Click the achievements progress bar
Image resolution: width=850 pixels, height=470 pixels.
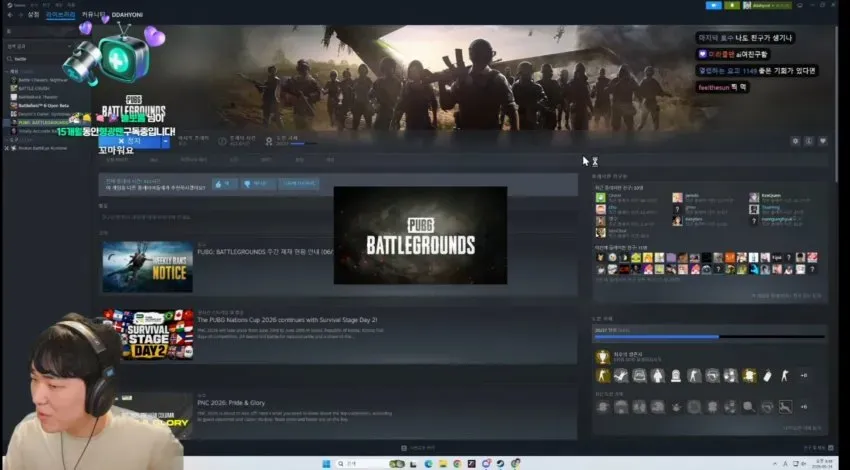pyautogui.click(x=710, y=337)
